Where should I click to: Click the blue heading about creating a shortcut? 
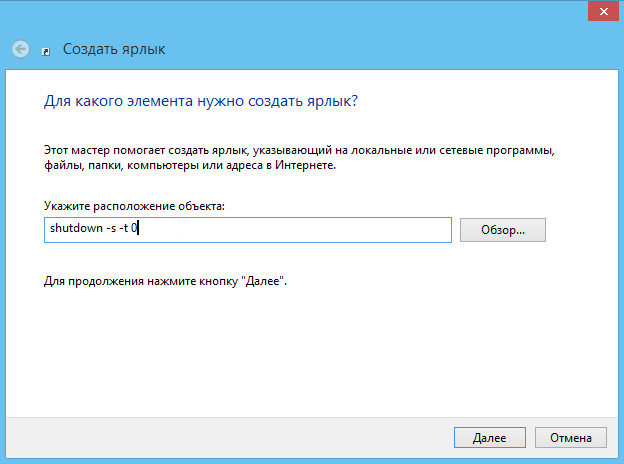(201, 101)
